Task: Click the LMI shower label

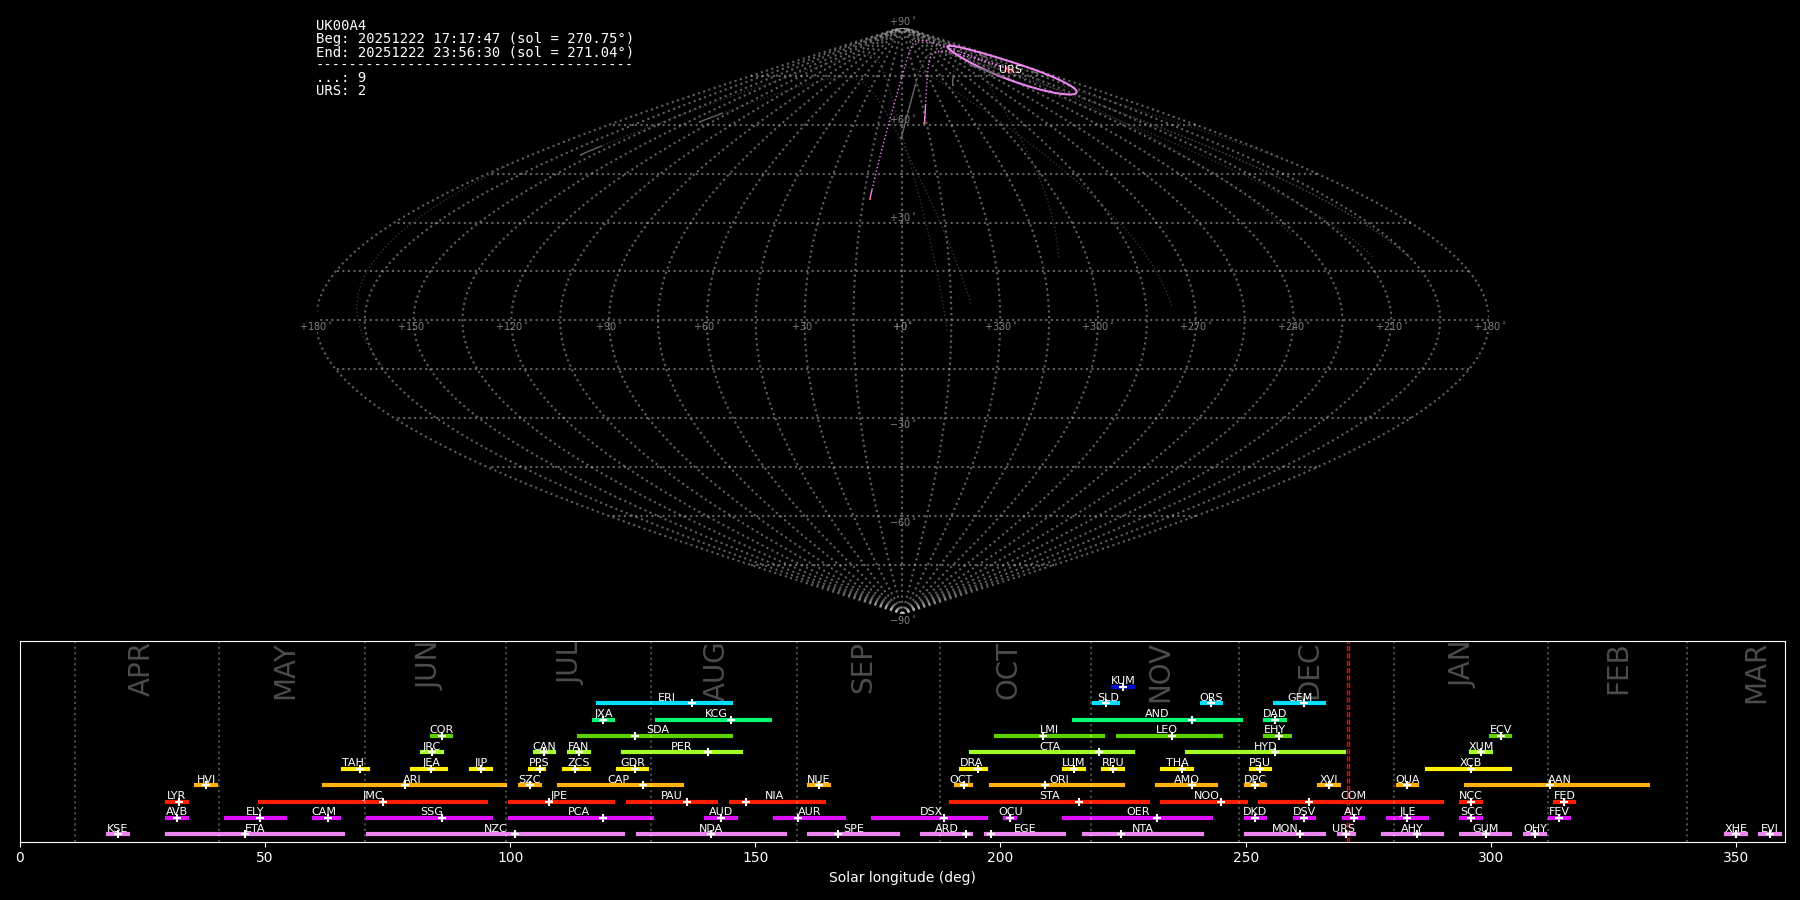Action: click(1049, 730)
